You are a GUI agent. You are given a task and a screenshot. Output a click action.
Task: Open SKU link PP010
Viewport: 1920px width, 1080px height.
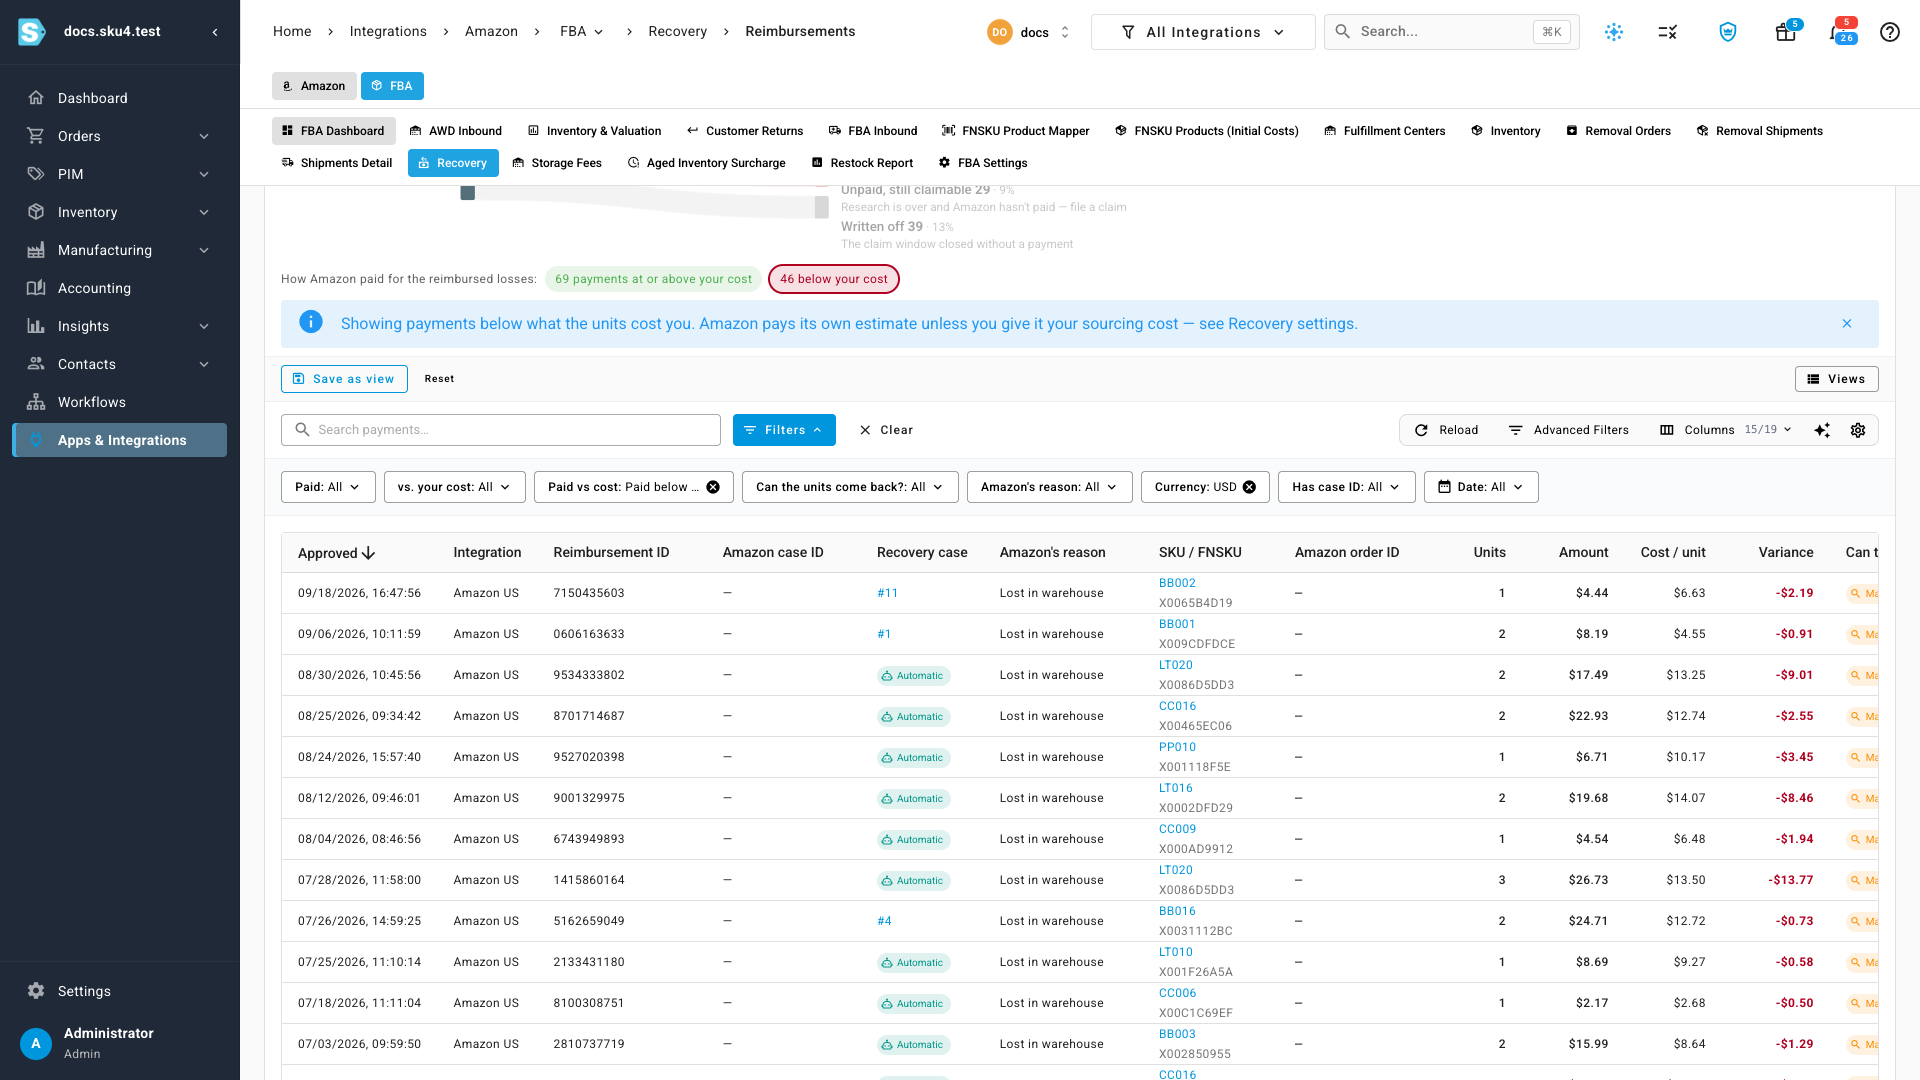(1177, 747)
